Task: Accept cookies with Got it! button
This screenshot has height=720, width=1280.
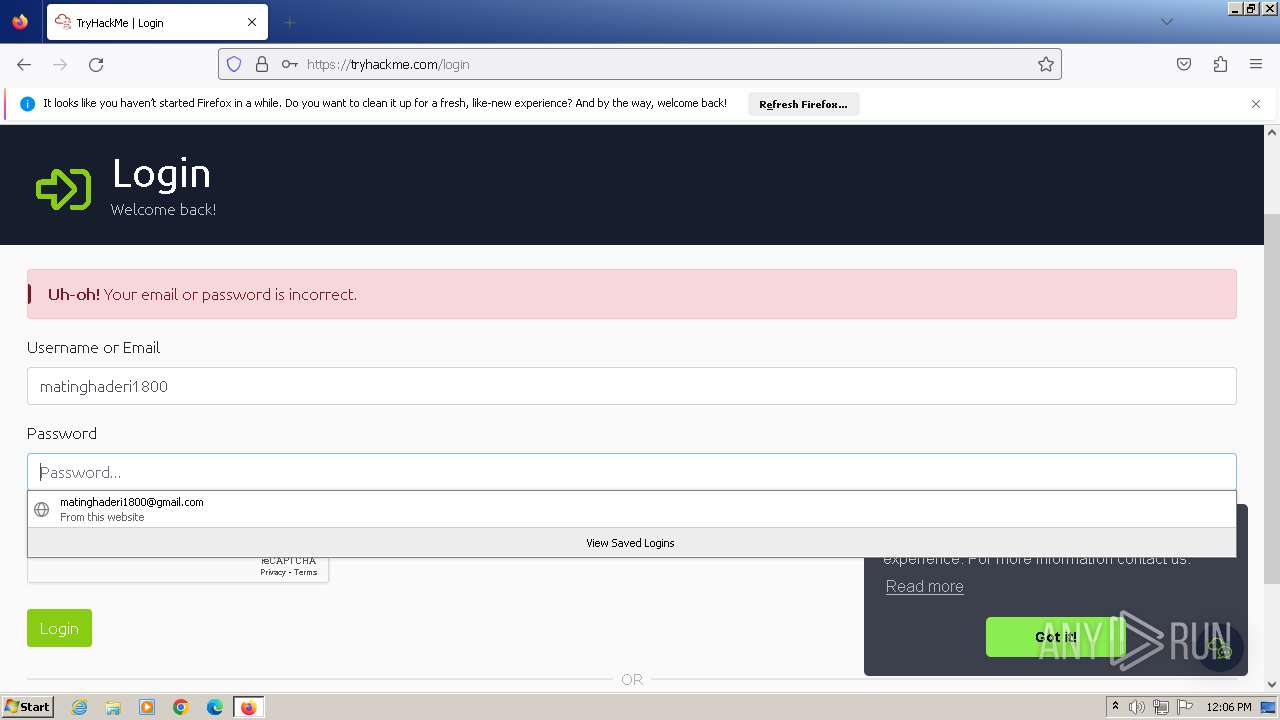Action: tap(1056, 637)
